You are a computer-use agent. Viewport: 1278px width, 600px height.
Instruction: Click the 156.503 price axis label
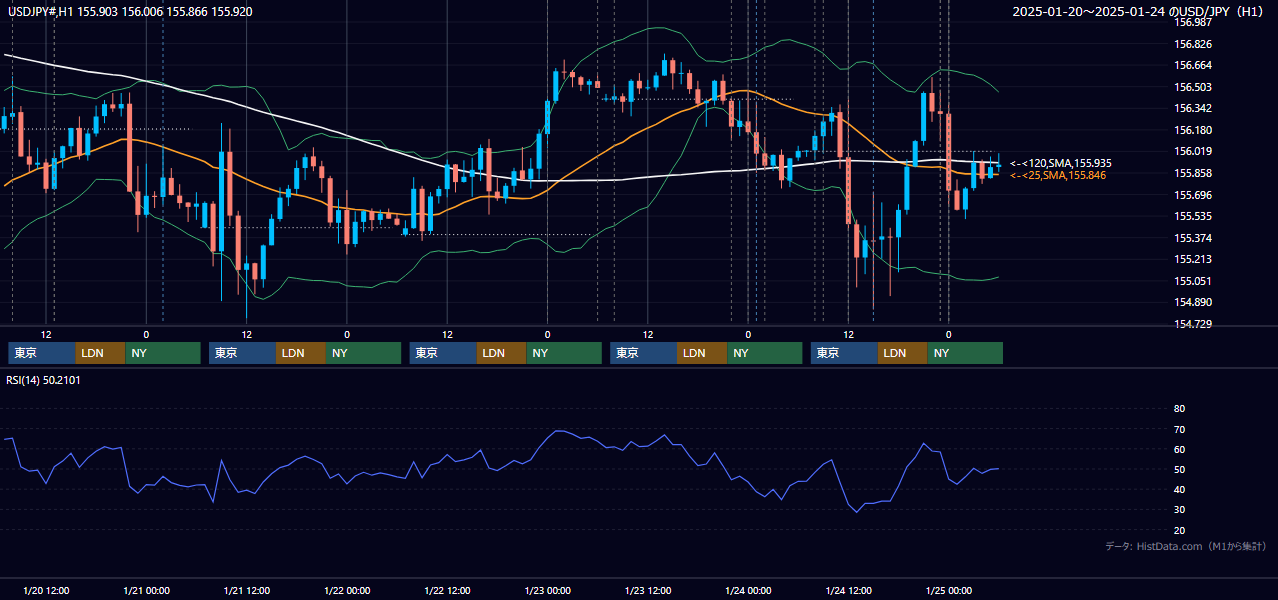click(x=1193, y=87)
